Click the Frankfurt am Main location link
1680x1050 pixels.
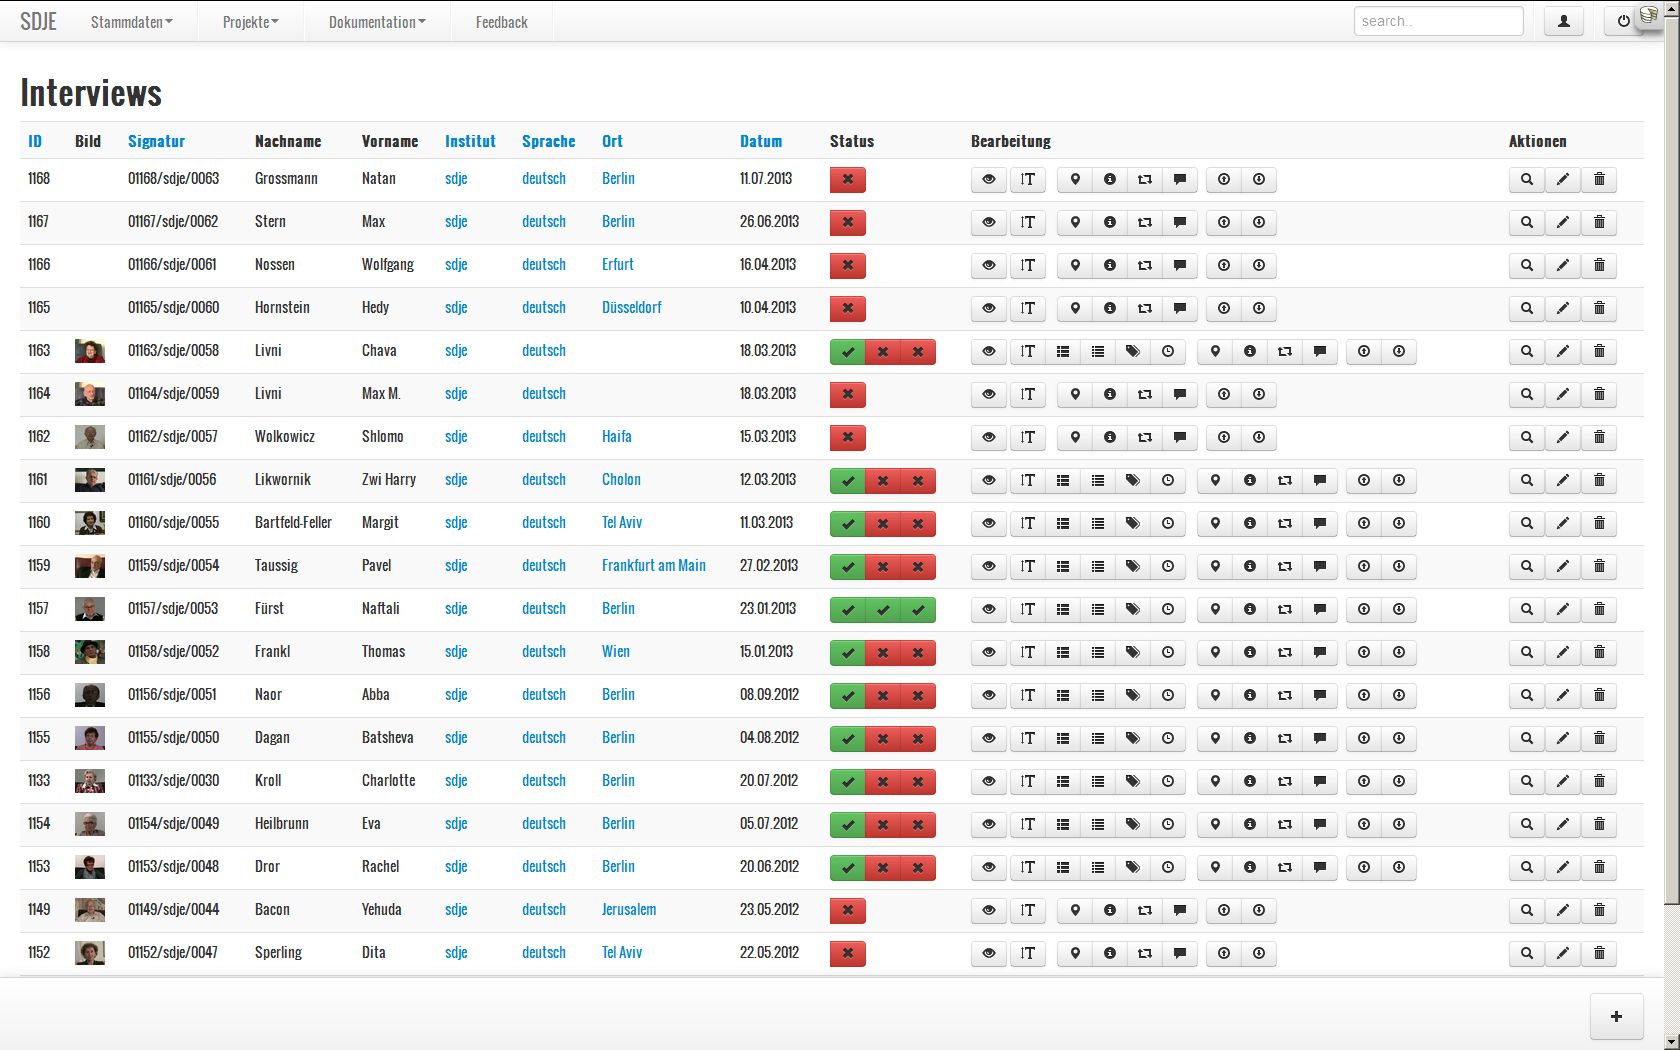click(653, 565)
